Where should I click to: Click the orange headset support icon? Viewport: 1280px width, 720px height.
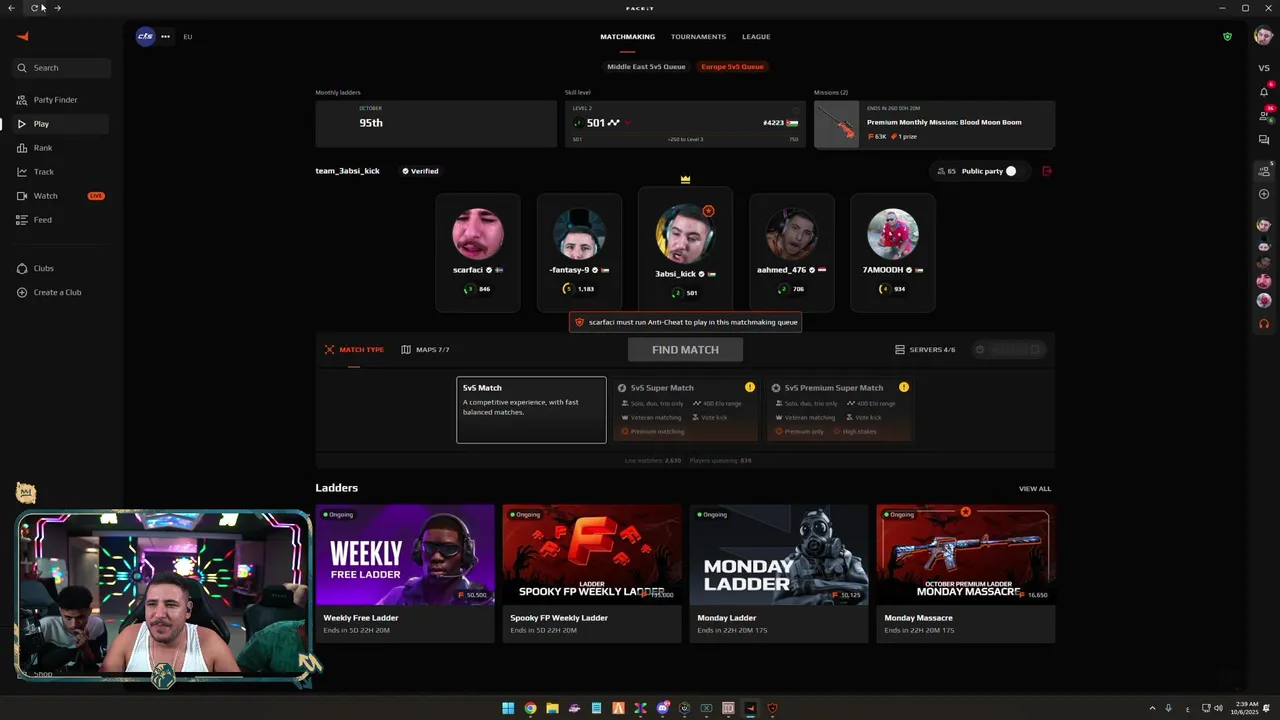point(1264,324)
